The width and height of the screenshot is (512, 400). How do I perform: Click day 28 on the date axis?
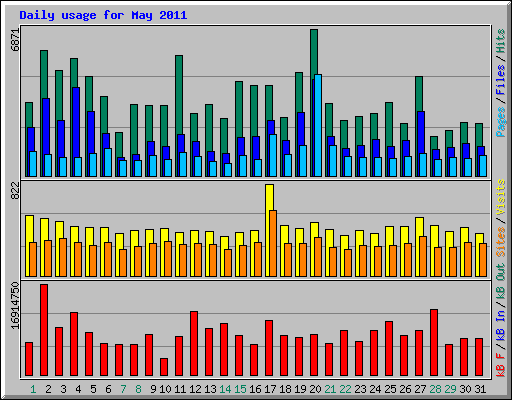pos(435,389)
